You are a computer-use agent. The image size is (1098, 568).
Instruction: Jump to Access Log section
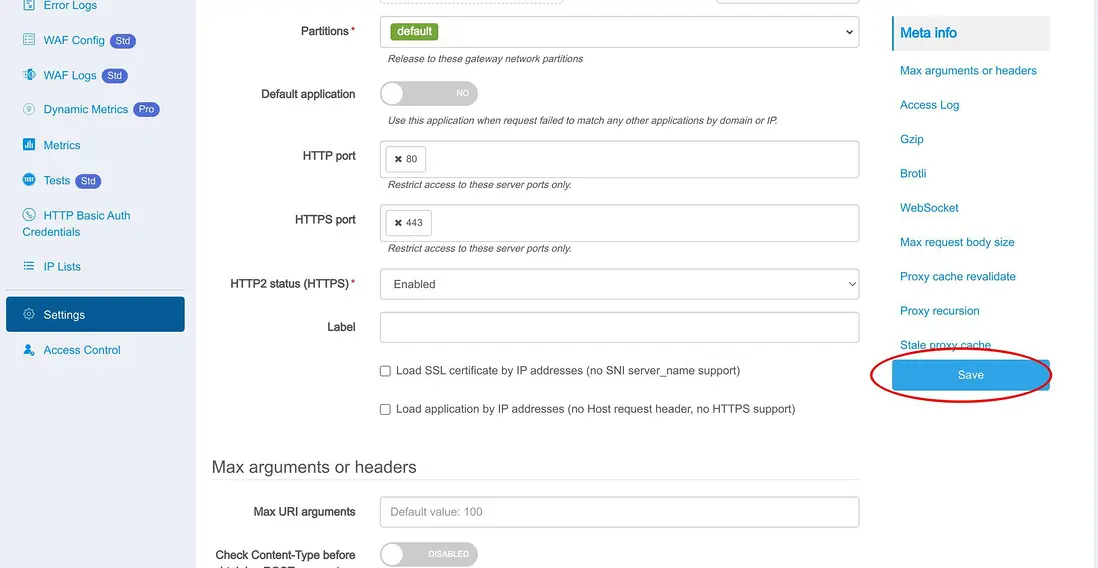click(929, 105)
